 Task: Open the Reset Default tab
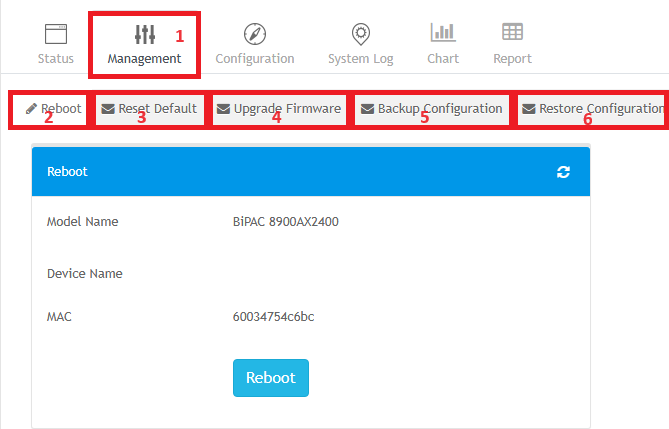[149, 108]
